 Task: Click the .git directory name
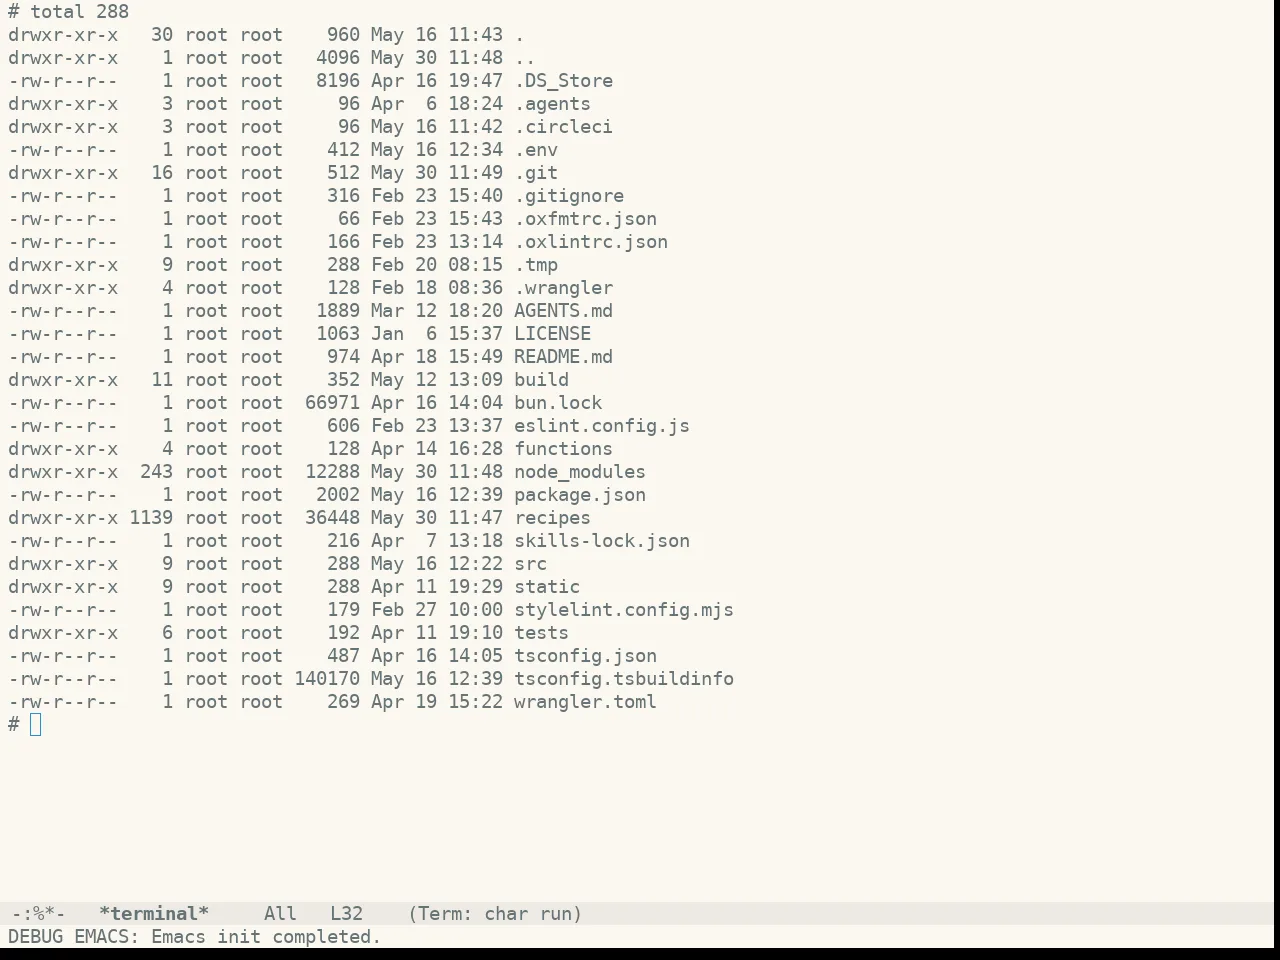pos(536,173)
